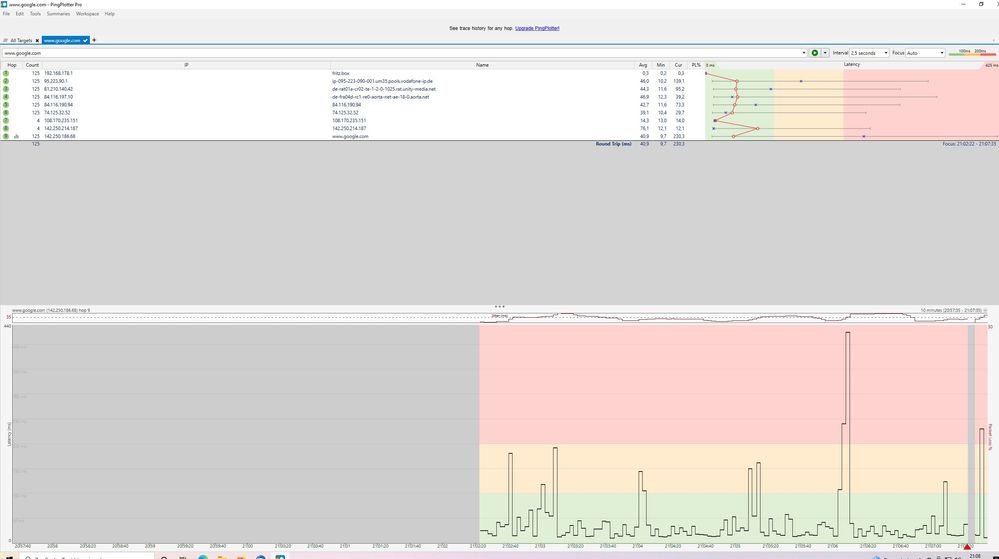Select hop 1 green circle icon for fritz.box
The image size is (999, 559).
6,73
